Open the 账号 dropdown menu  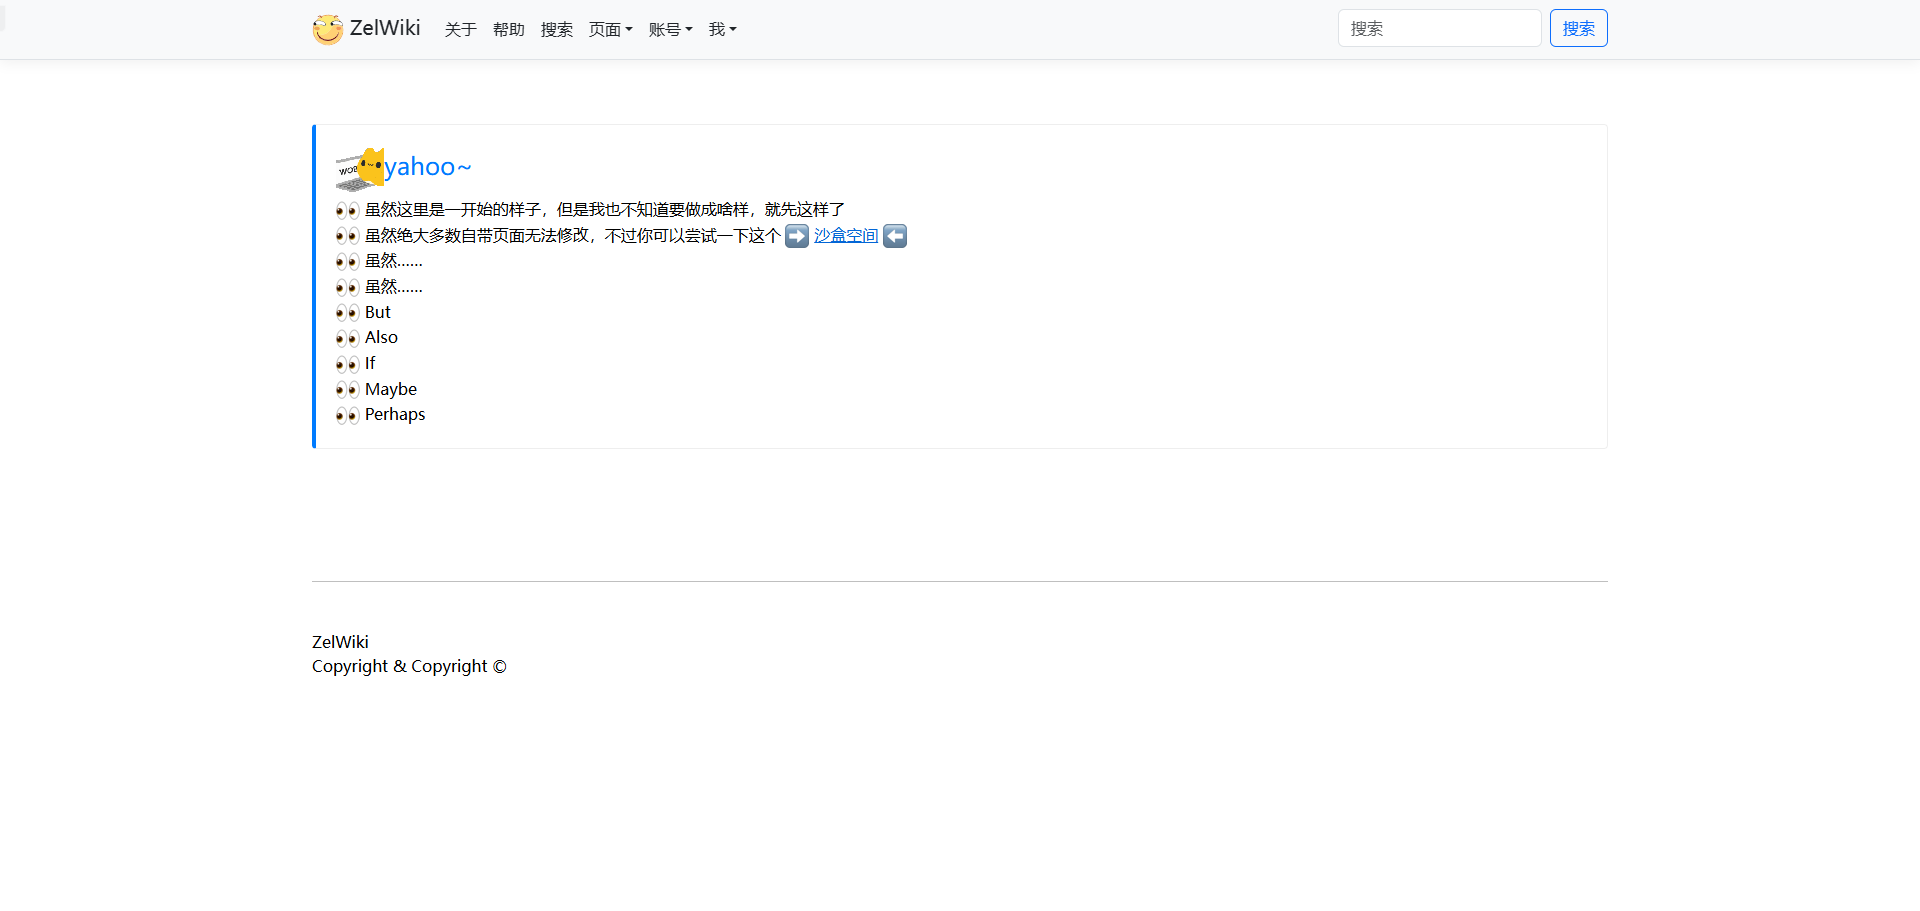point(670,29)
